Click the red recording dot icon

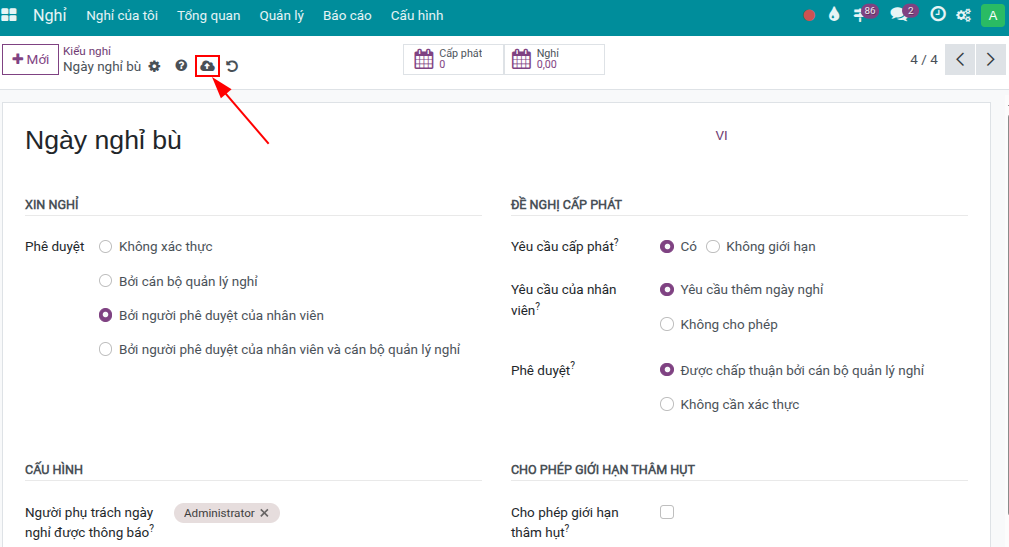(x=809, y=15)
